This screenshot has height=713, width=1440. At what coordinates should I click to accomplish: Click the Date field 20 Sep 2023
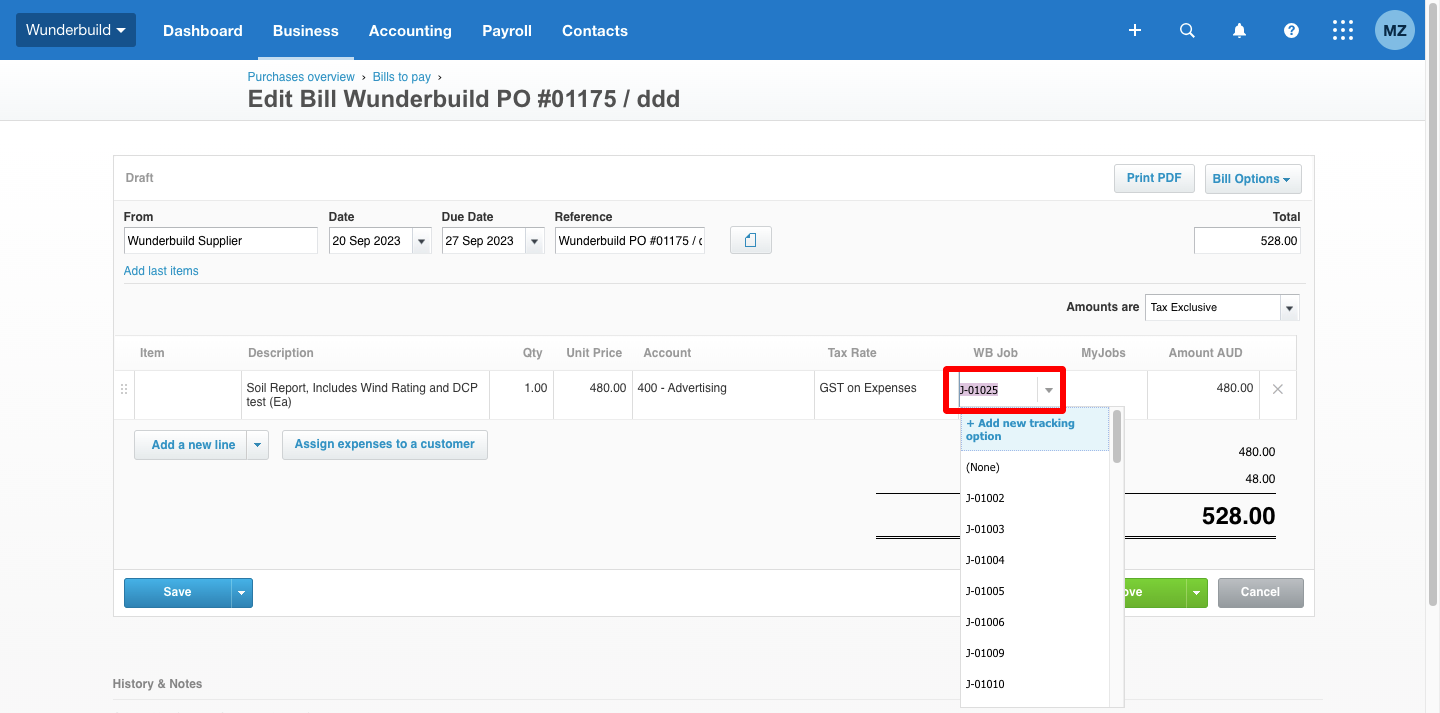pos(371,241)
